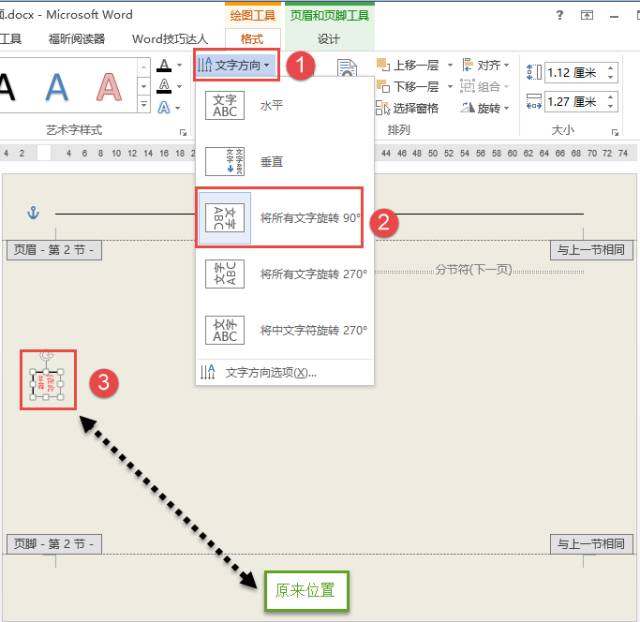Screen dimensions: 640x622
Task: Expand the text fill color dropdown arrow
Action: [x=179, y=65]
